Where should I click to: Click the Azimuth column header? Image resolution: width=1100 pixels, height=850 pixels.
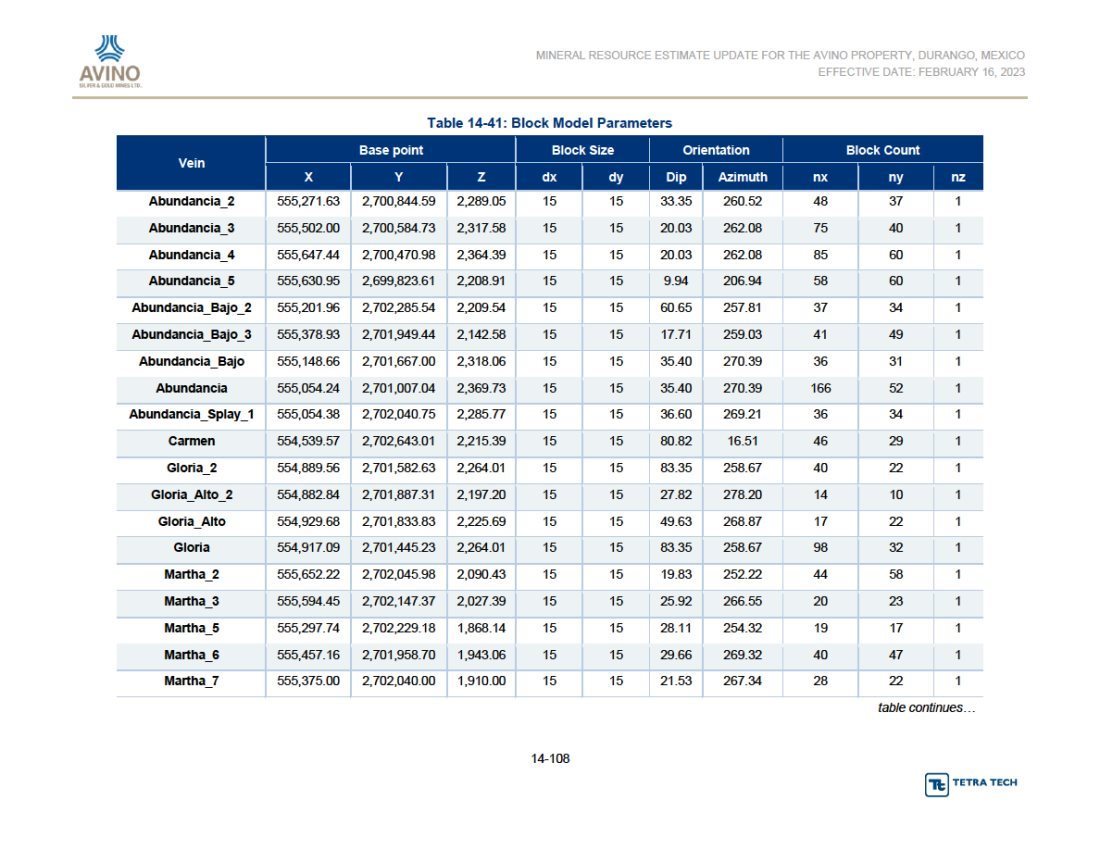(742, 177)
